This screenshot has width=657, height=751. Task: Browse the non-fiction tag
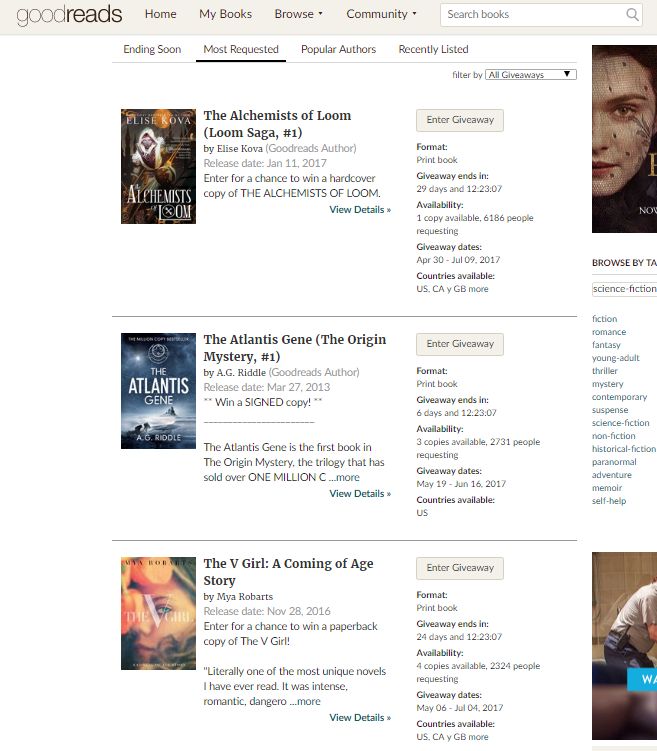coord(613,436)
